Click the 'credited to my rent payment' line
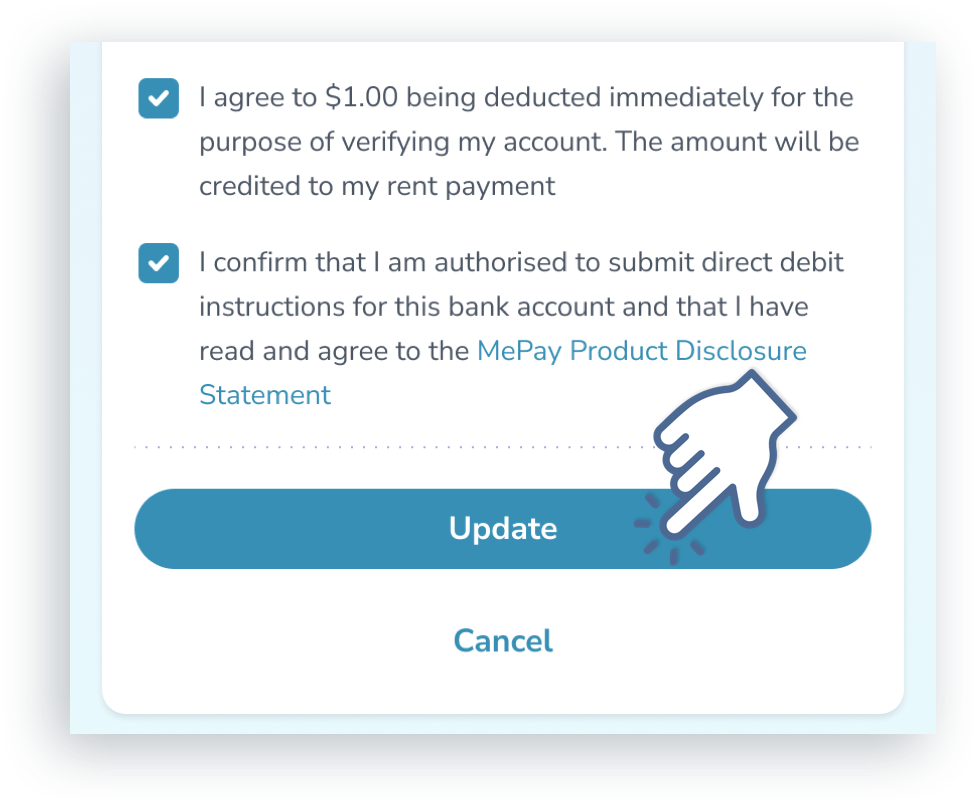 [377, 186]
